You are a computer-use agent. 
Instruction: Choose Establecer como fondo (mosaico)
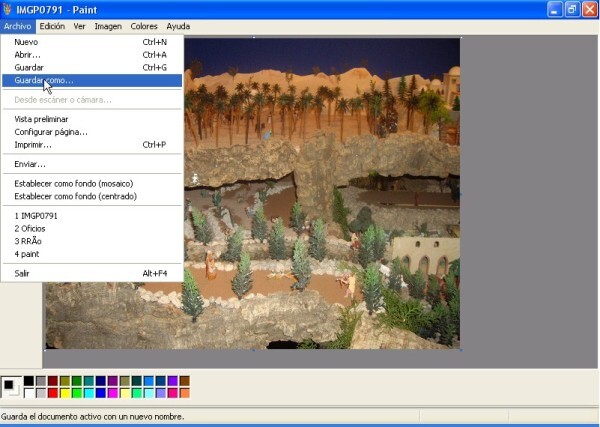[x=74, y=183]
